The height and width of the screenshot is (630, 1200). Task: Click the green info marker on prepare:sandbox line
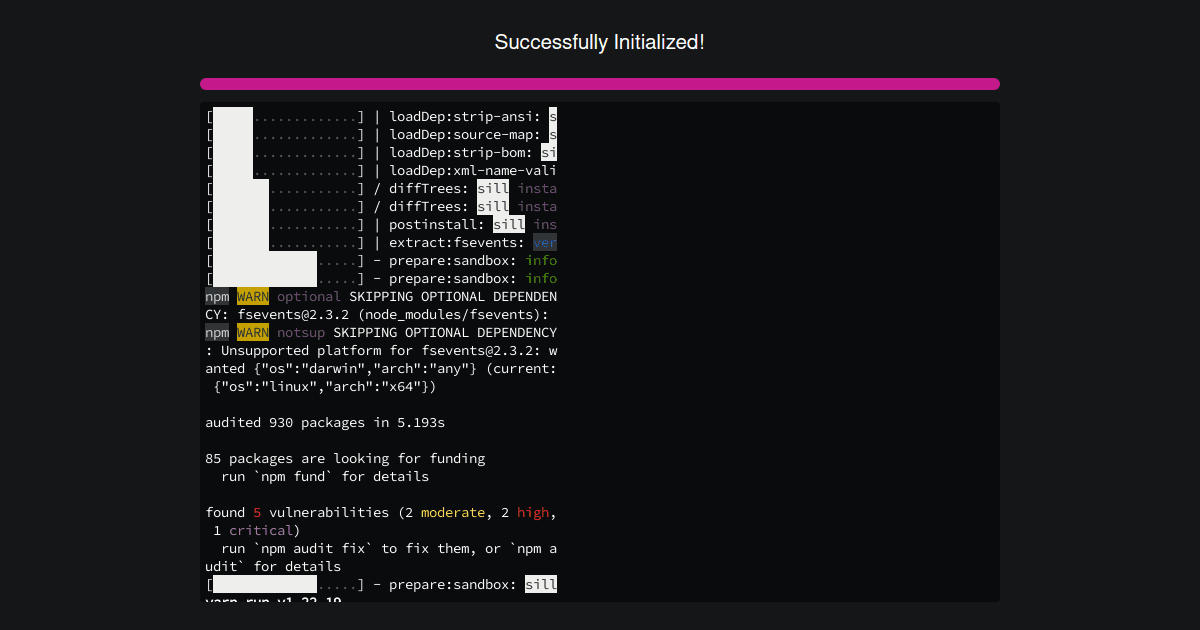click(541, 260)
